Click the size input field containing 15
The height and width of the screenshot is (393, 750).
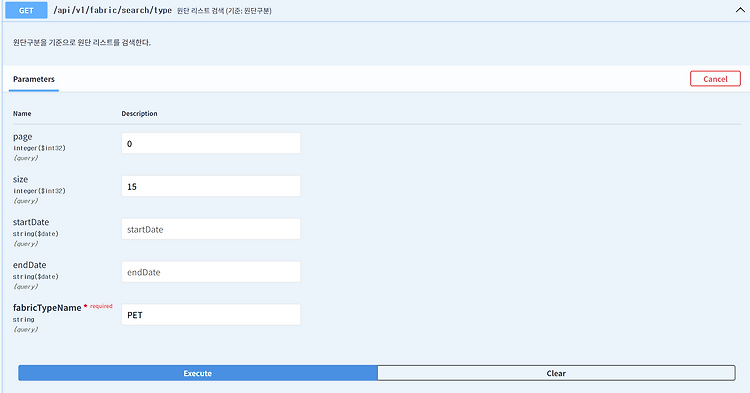211,186
